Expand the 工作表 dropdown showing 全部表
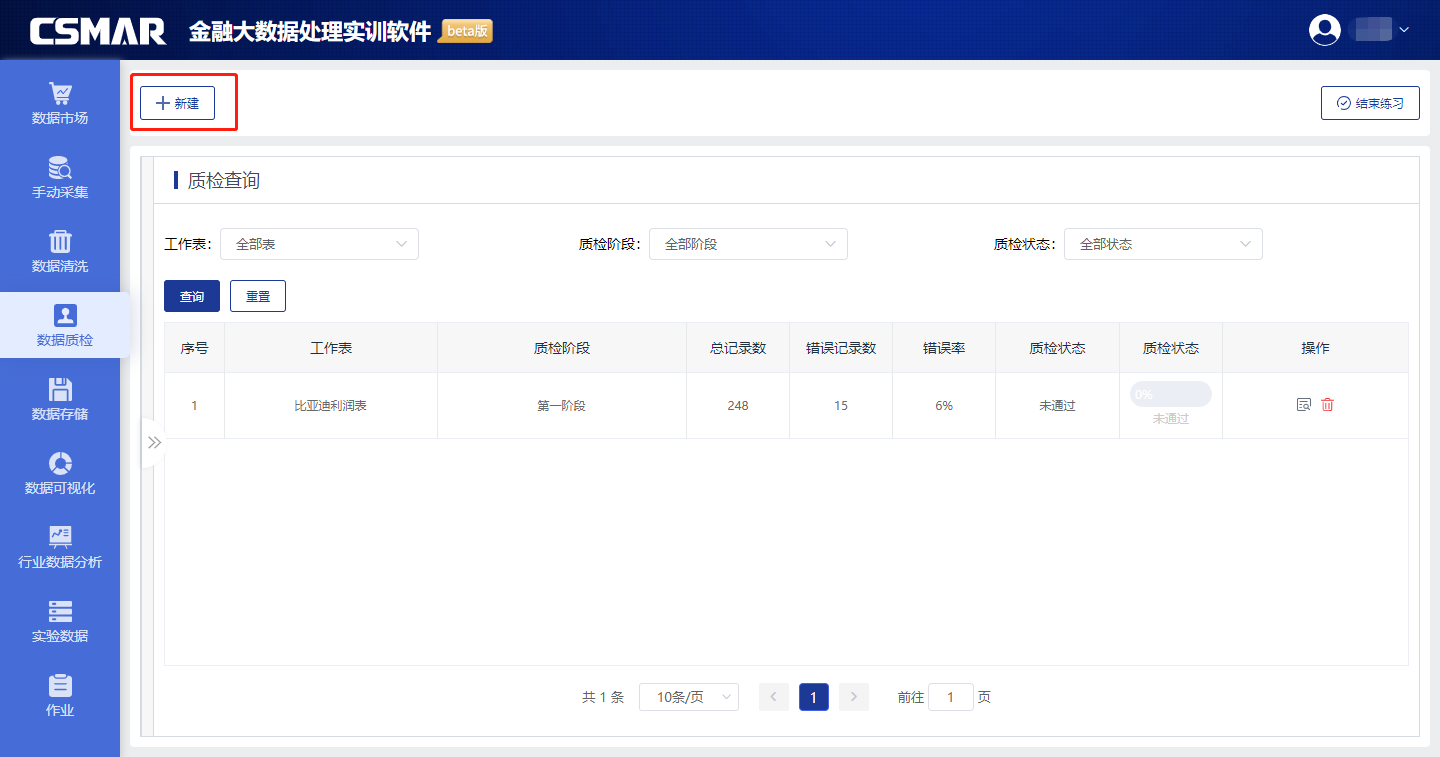This screenshot has width=1440, height=757. pos(319,244)
